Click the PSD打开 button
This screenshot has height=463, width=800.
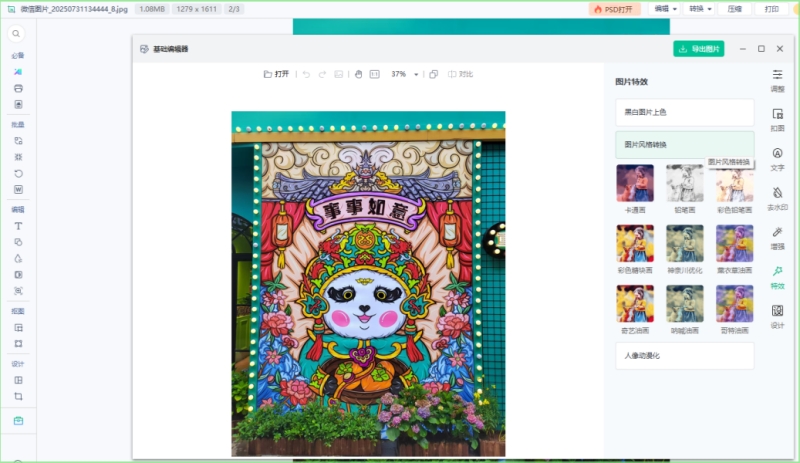[x=614, y=9]
